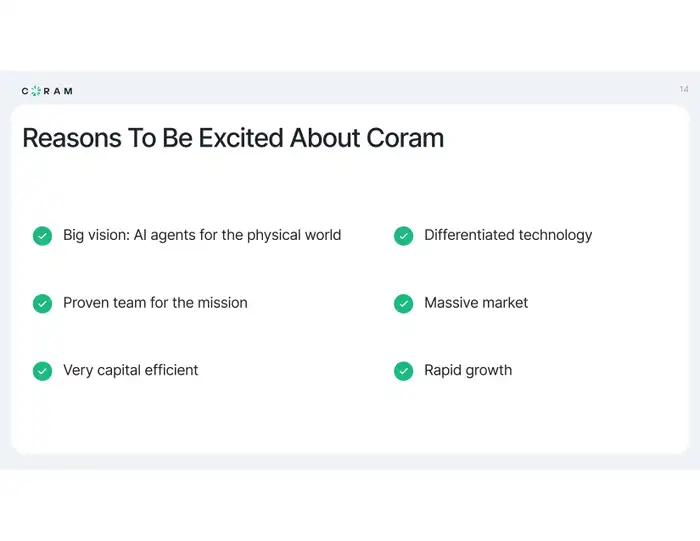This screenshot has height=541, width=700.
Task: Click the green starburst in the Coram logo
Action: [x=36, y=91]
